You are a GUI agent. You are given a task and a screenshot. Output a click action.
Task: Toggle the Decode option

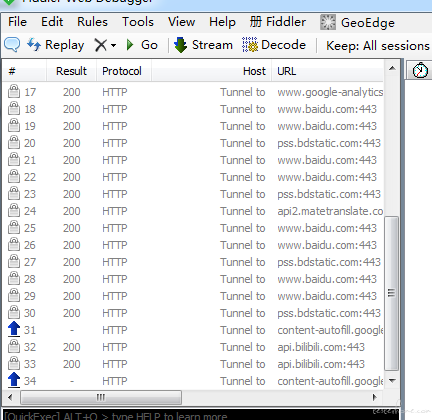pyautogui.click(x=274, y=45)
